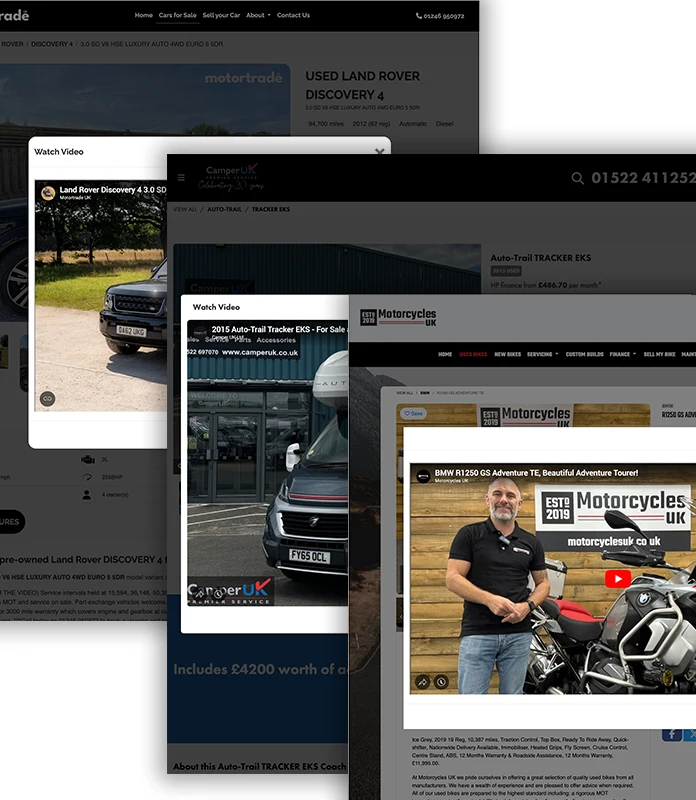
Task: Click the CamperUK header logo
Action: 231,177
